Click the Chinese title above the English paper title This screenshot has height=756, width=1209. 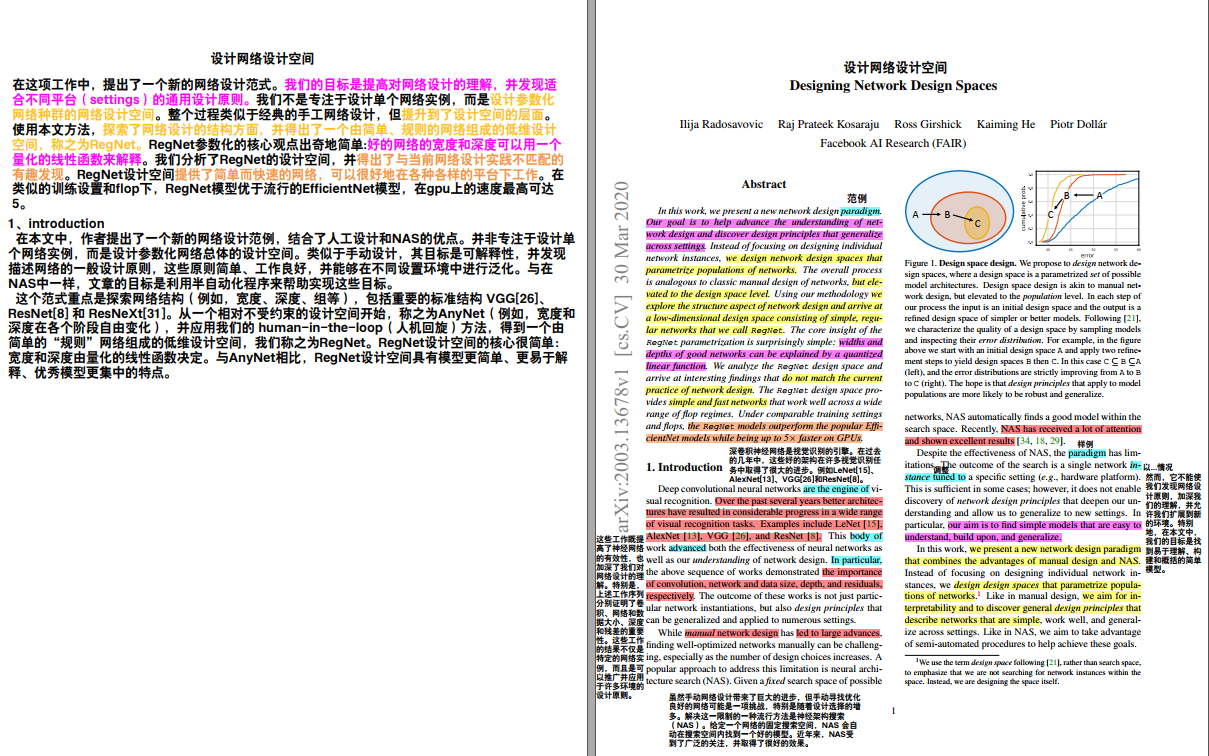pyautogui.click(x=895, y=68)
